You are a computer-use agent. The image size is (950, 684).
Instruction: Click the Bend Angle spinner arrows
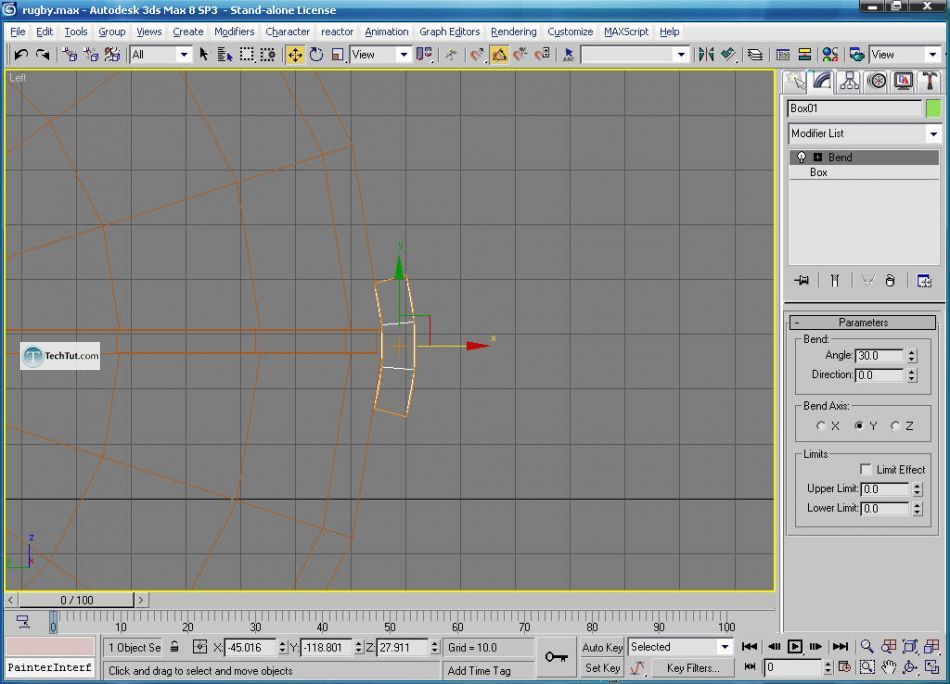coord(912,356)
